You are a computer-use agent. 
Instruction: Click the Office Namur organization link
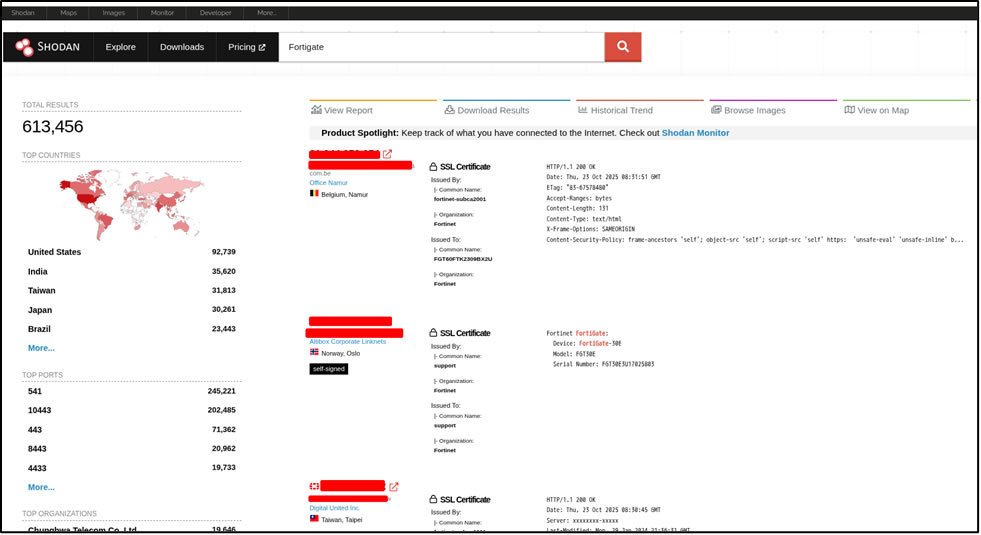point(328,183)
